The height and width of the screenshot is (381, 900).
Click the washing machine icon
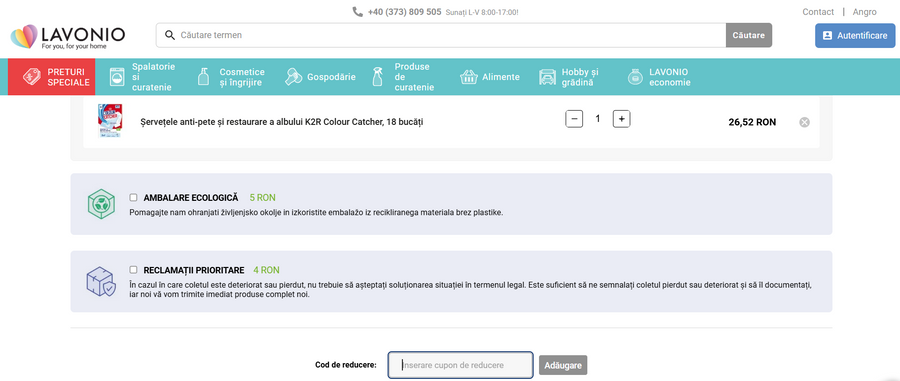(x=117, y=77)
